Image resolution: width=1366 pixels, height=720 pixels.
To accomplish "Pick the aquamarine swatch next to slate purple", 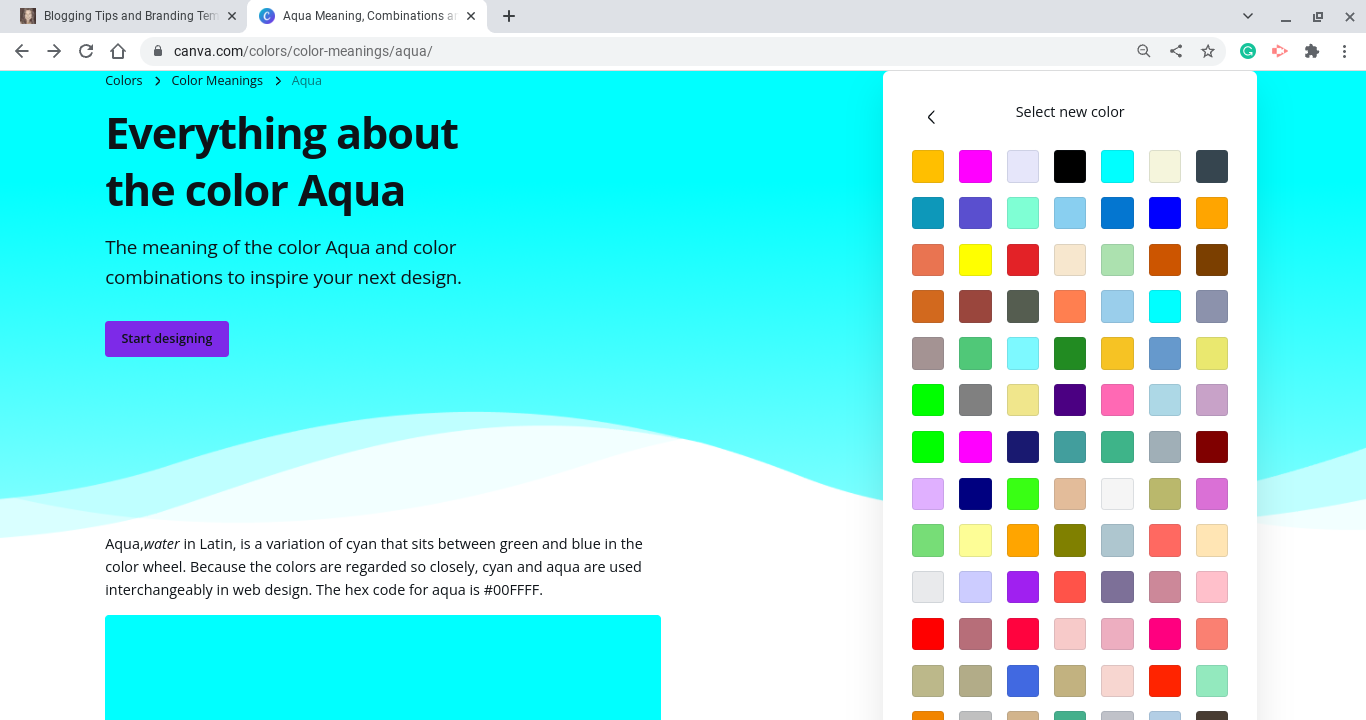I will [x=1023, y=213].
